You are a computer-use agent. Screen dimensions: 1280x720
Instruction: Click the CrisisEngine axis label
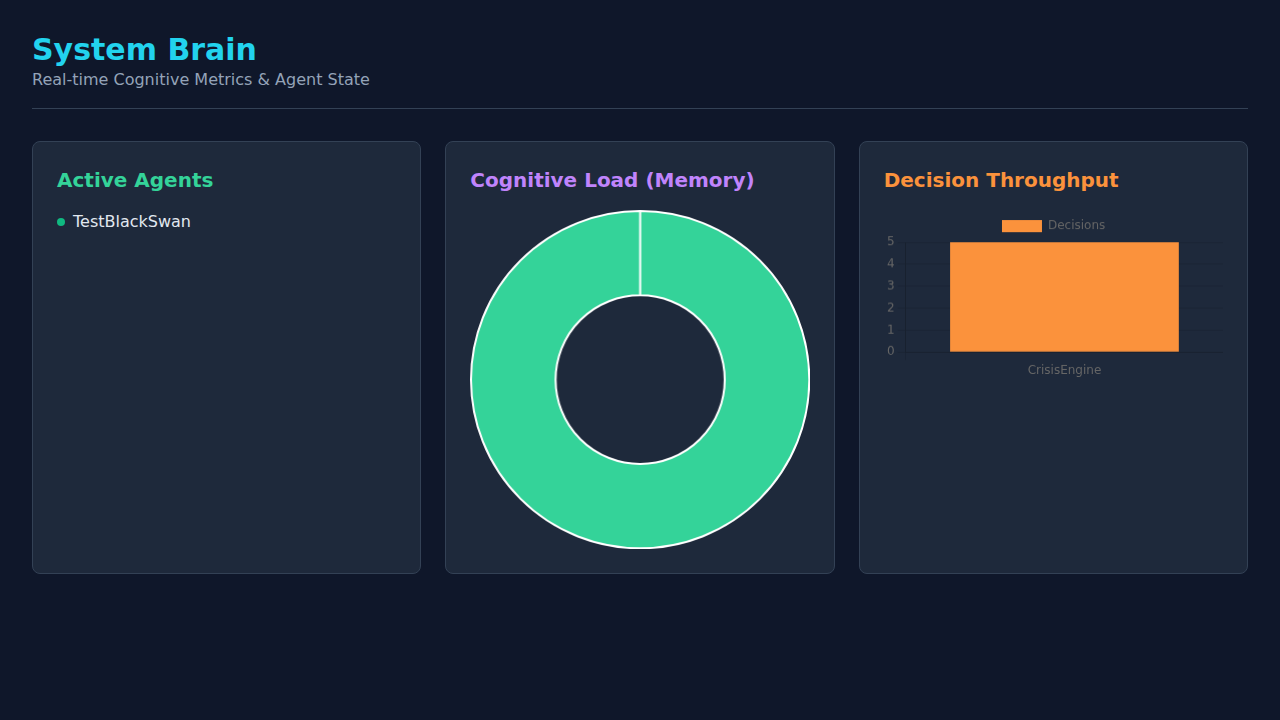1064,370
